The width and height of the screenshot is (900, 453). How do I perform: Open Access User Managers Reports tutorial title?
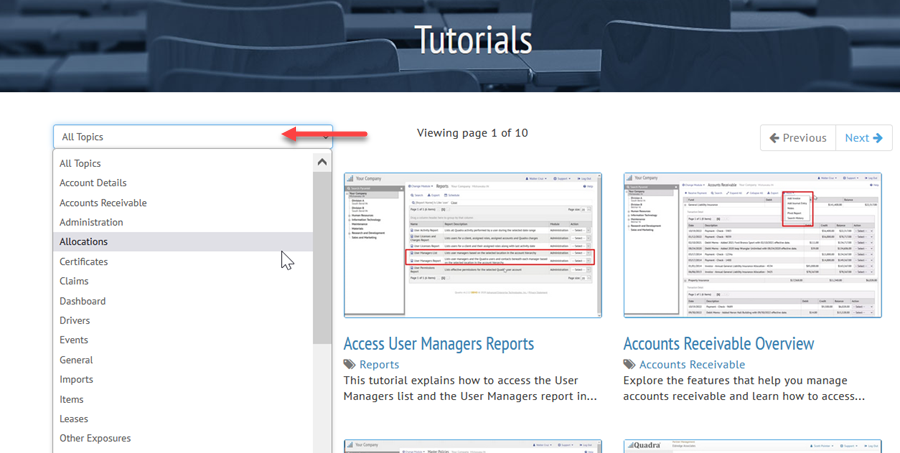[x=438, y=343]
